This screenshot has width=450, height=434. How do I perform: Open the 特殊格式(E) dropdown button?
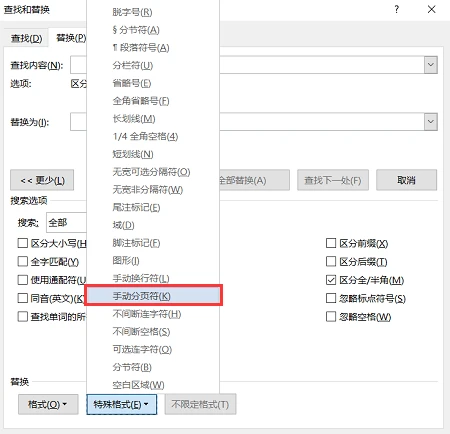click(121, 404)
